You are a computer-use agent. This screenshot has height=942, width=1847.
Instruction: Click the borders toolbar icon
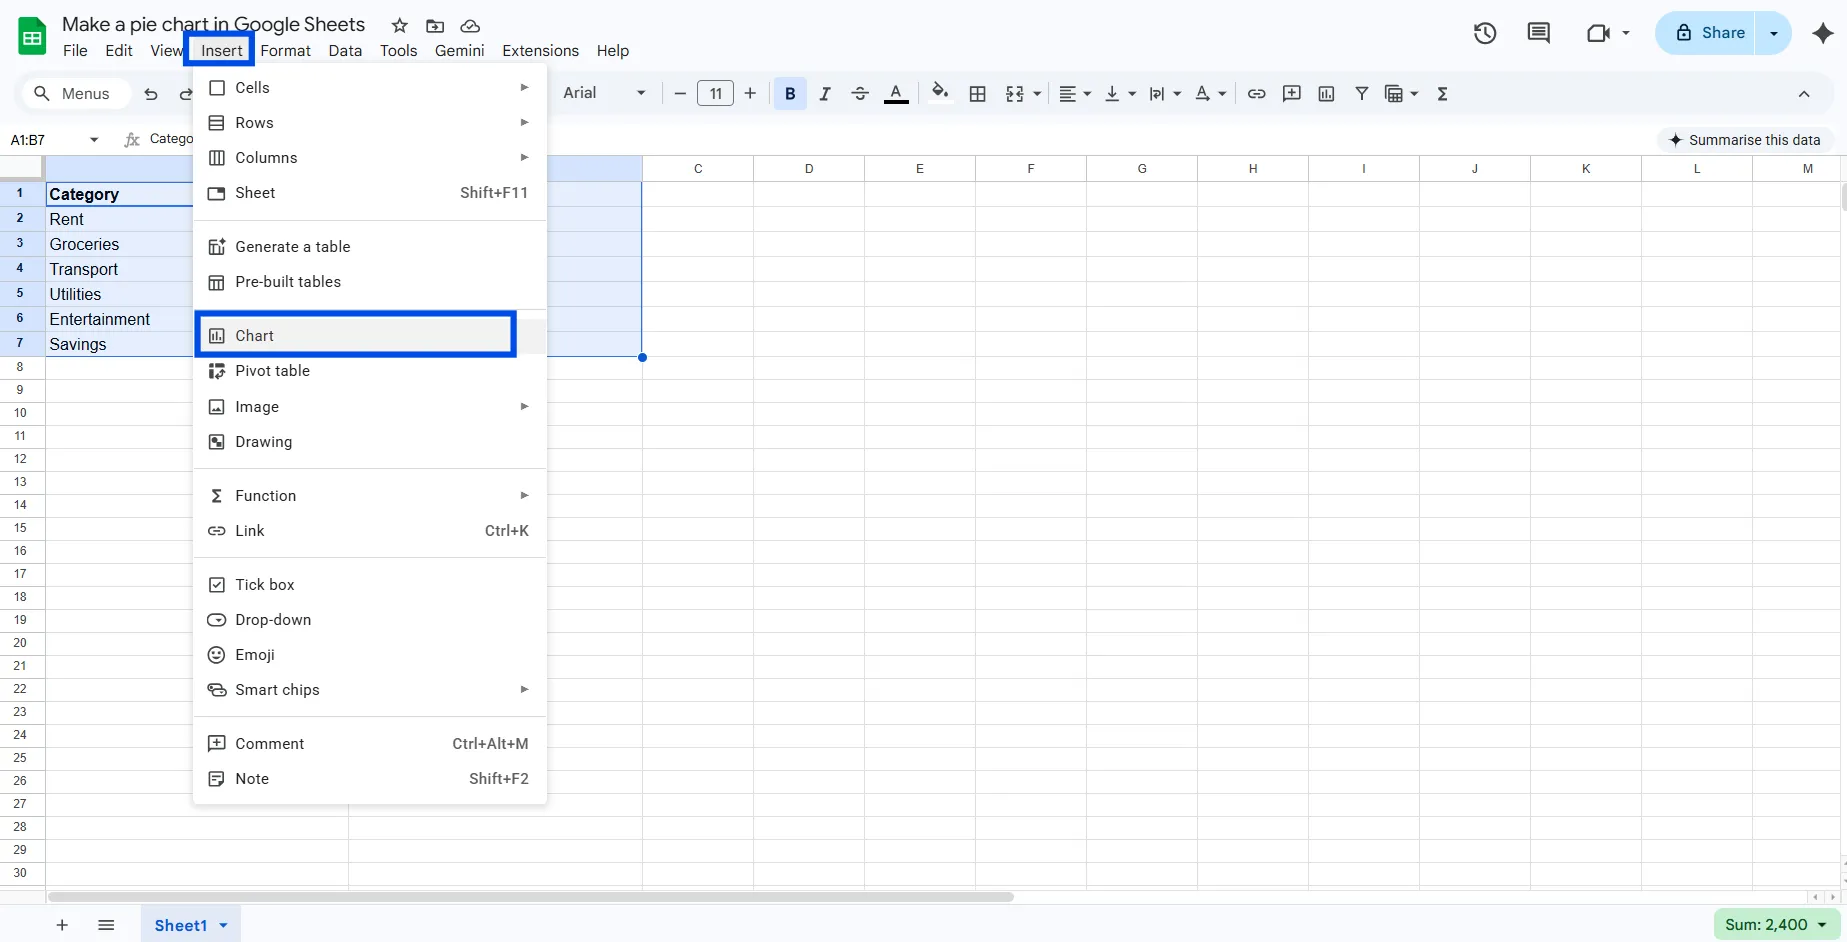click(978, 94)
